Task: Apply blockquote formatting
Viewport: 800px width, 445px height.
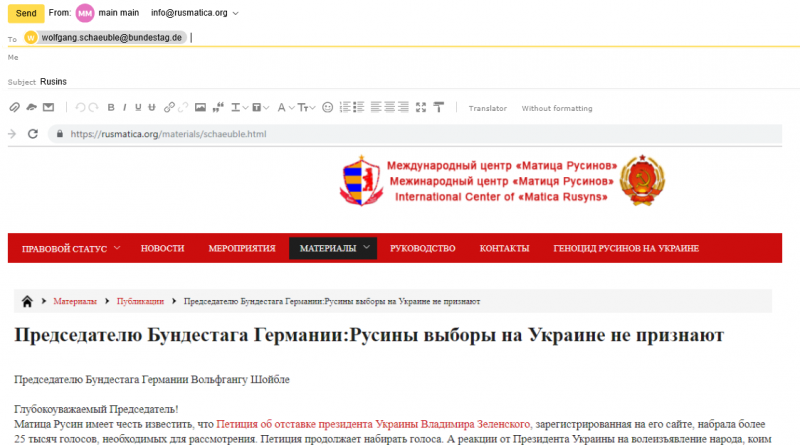Action: pyautogui.click(x=218, y=107)
